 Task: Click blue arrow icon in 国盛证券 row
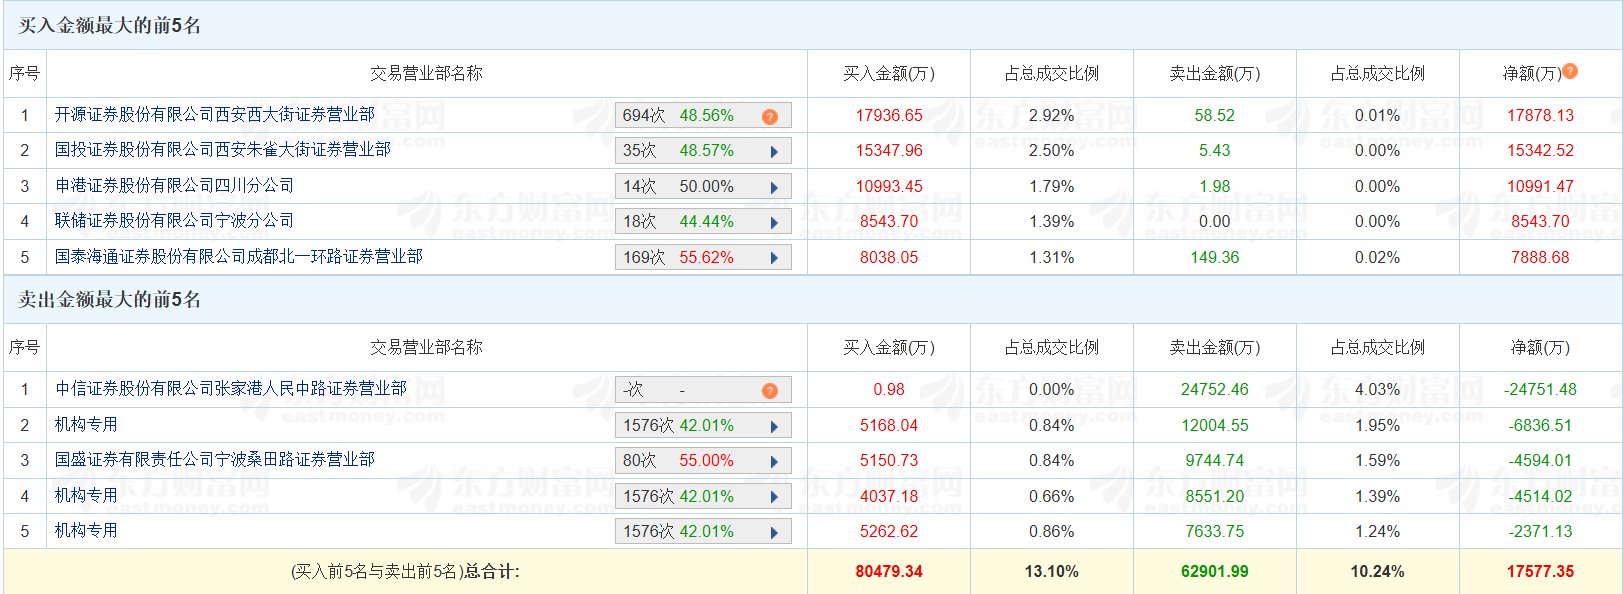774,461
